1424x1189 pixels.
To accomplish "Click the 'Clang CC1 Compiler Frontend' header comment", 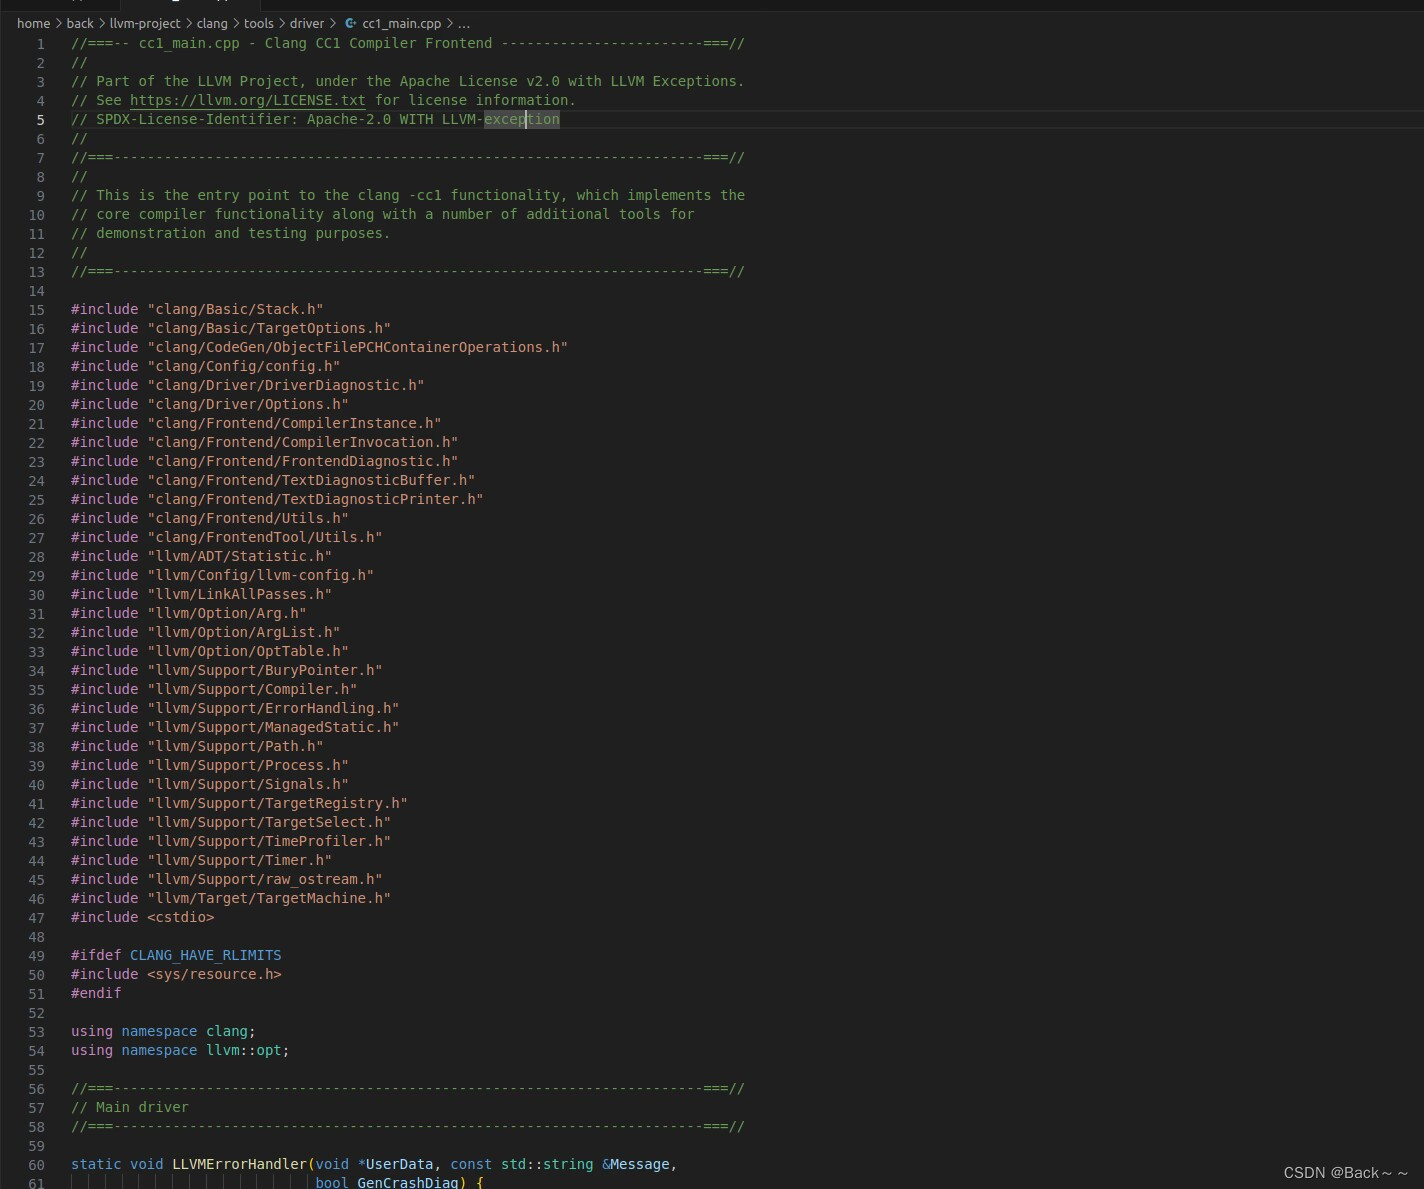I will [x=379, y=43].
